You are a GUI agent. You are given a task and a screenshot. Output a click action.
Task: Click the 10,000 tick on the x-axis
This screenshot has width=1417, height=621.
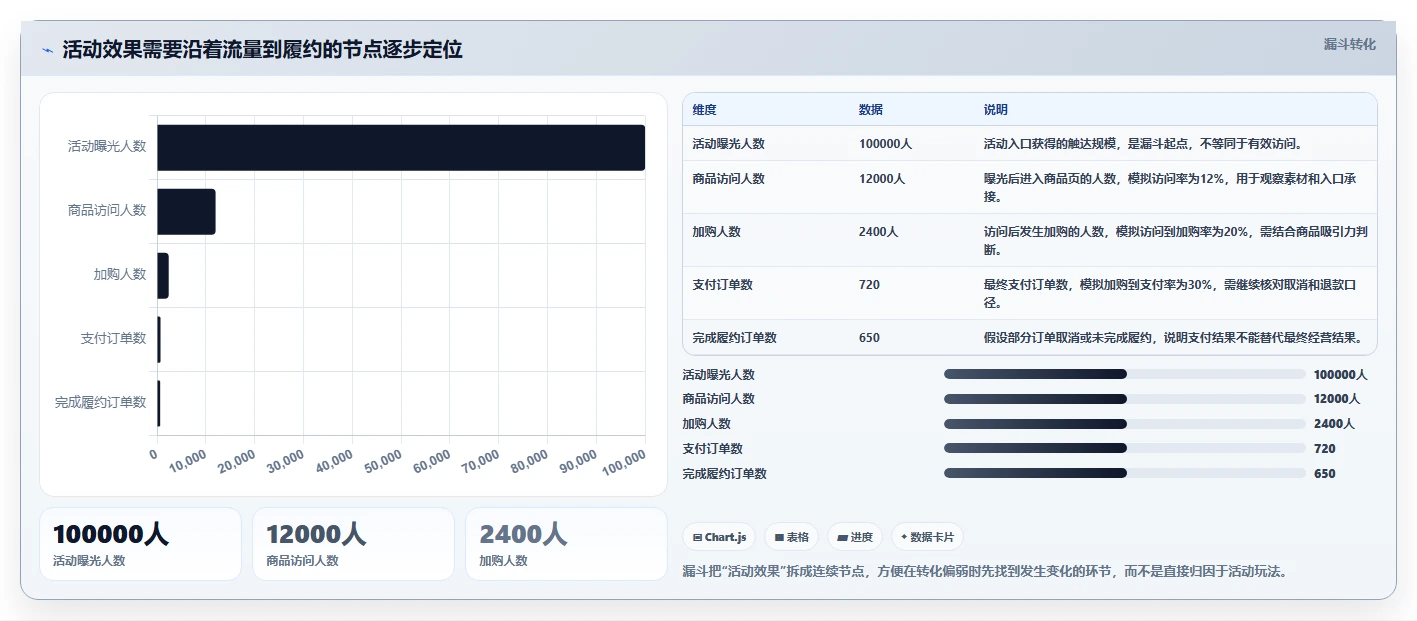click(188, 461)
